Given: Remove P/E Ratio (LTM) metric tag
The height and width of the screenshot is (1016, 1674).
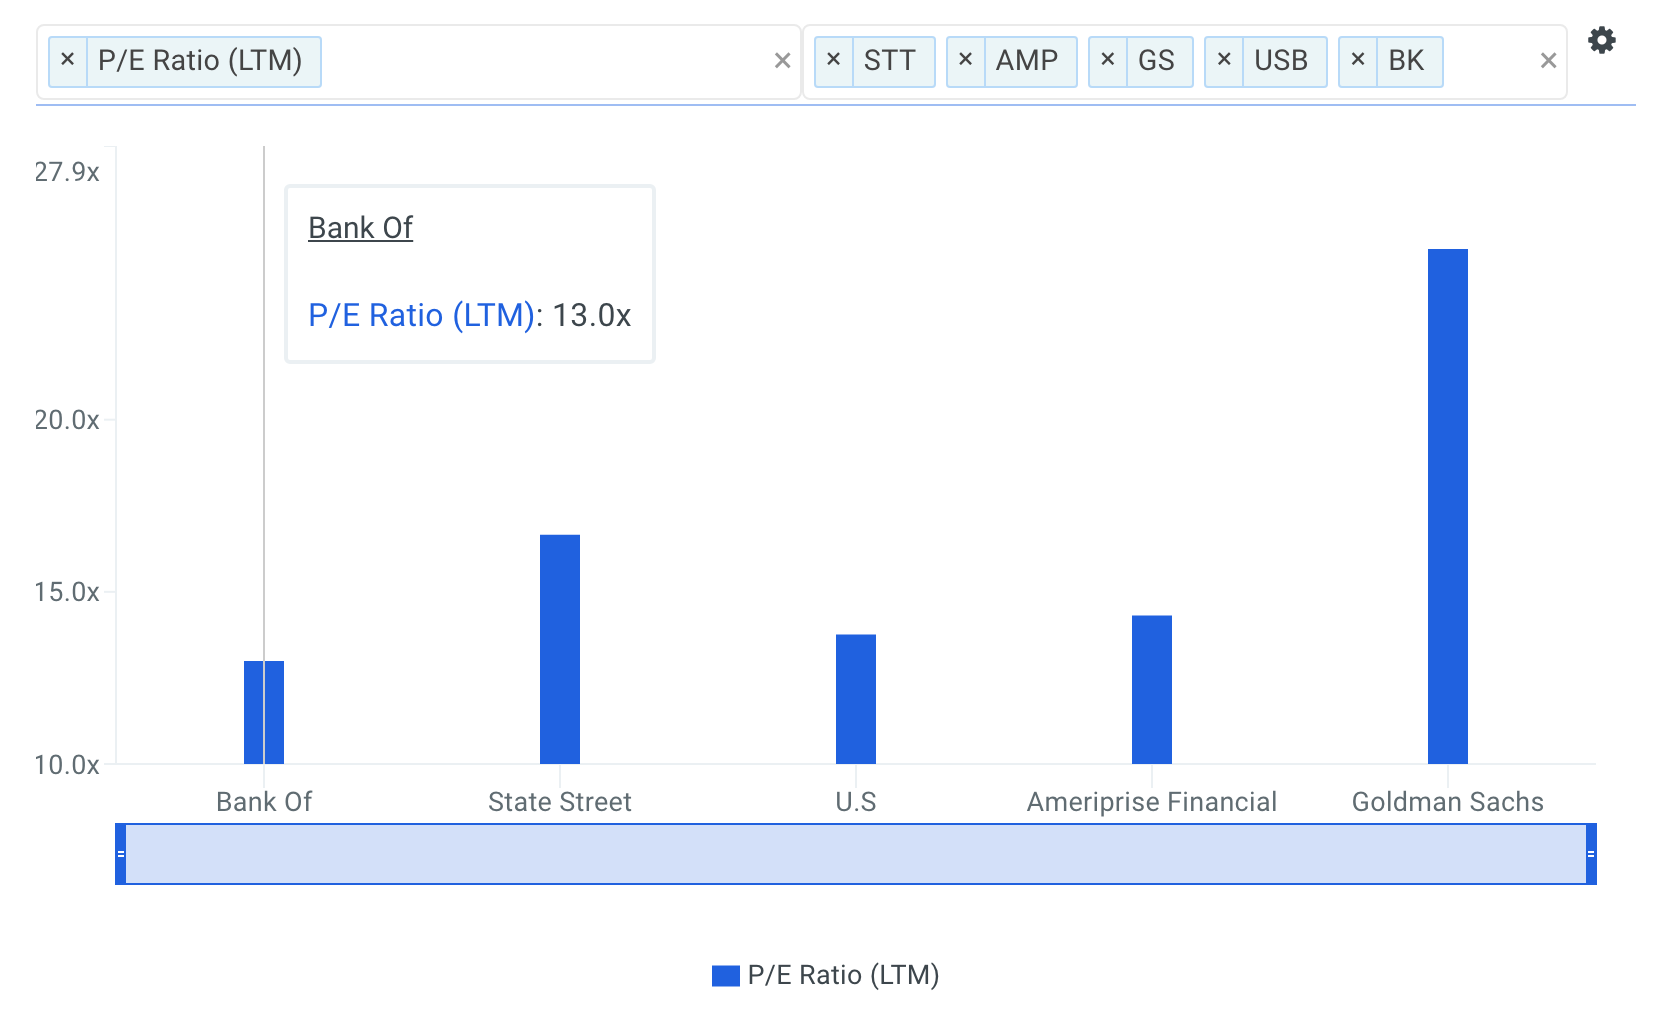Looking at the screenshot, I should (x=68, y=61).
